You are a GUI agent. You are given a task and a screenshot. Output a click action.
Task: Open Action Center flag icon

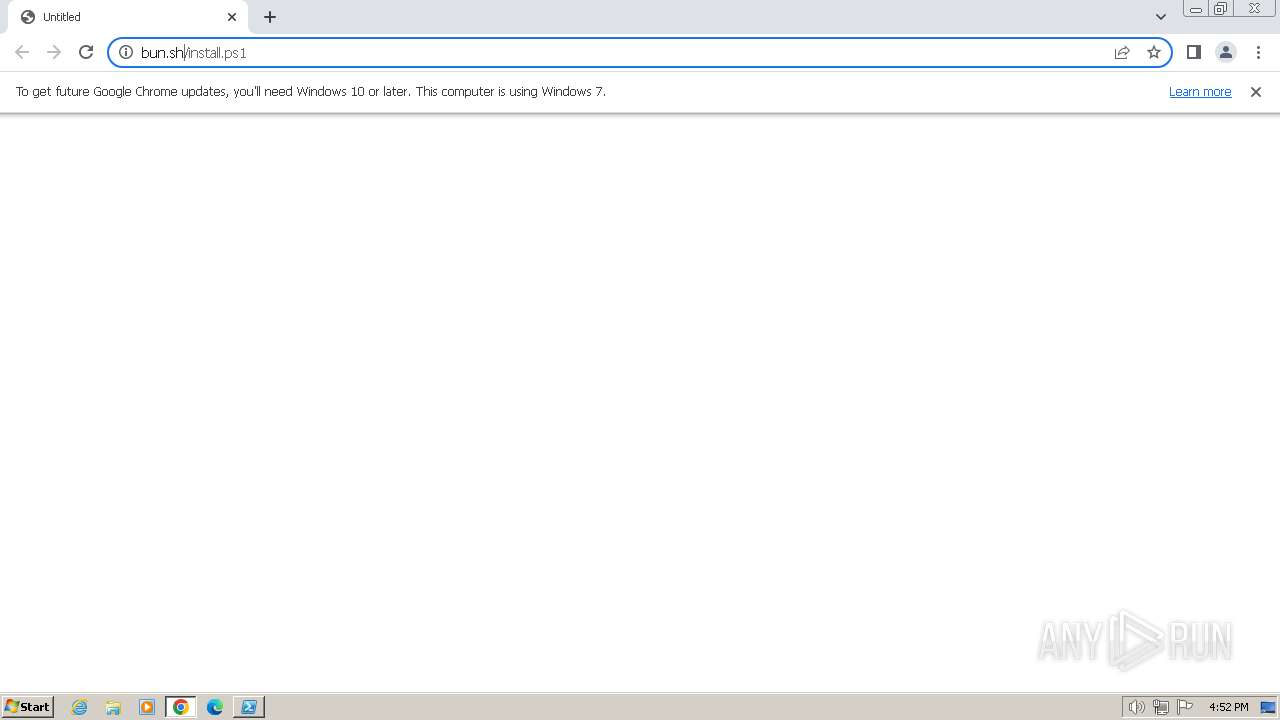pyautogui.click(x=1185, y=707)
